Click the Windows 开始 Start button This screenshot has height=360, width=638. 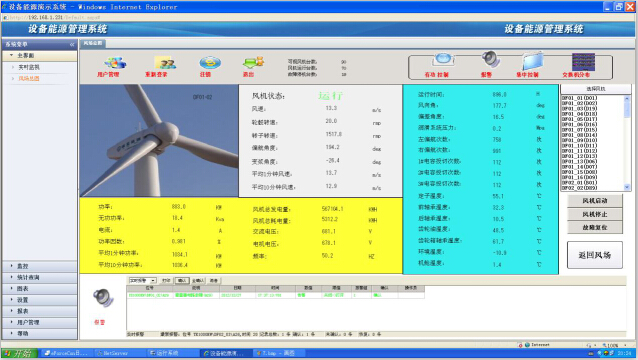coord(20,353)
